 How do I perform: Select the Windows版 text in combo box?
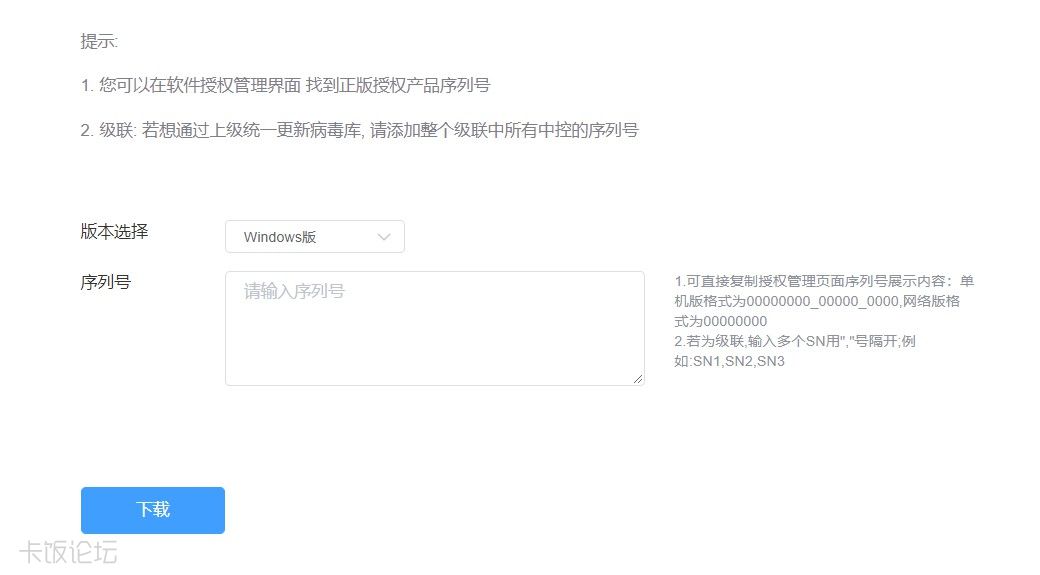point(280,237)
